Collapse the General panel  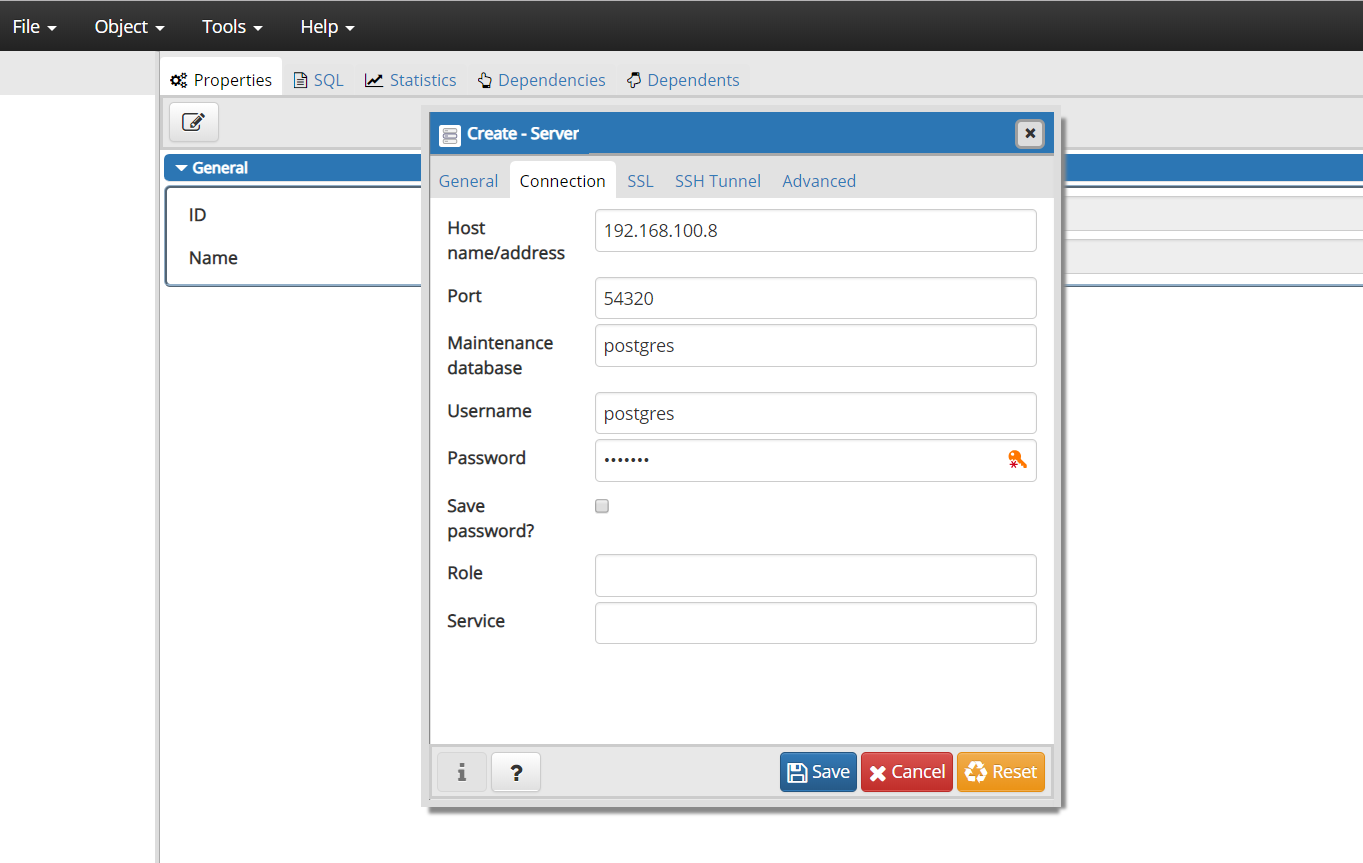pyautogui.click(x=181, y=167)
